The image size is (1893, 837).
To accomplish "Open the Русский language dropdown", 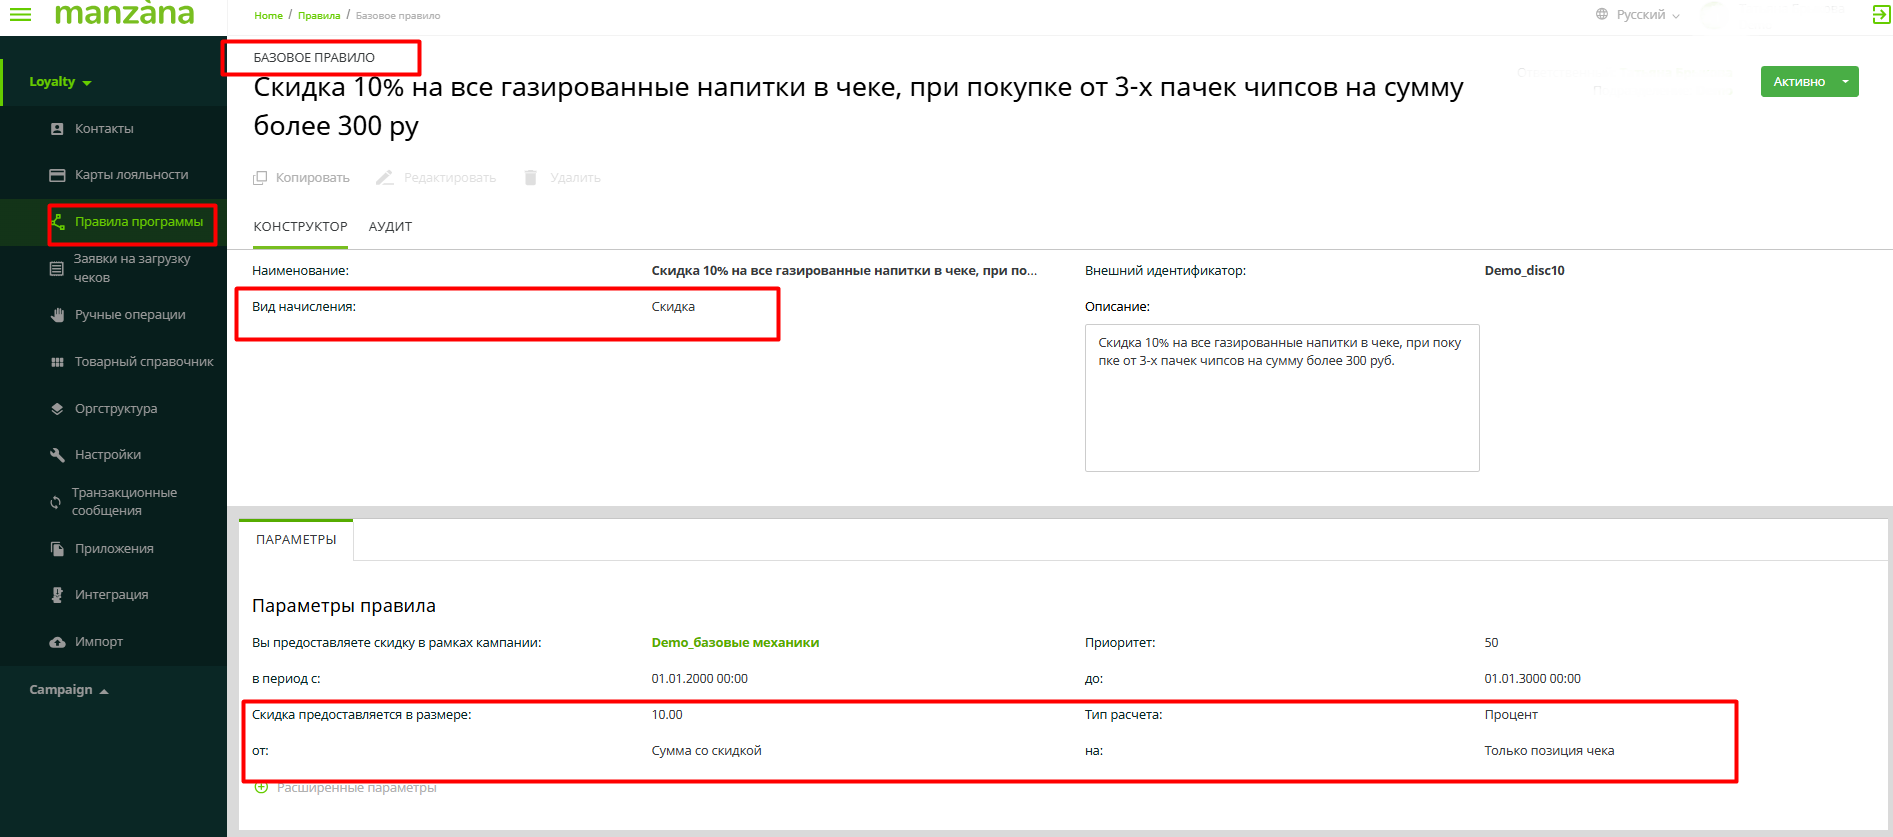I will (x=1639, y=15).
